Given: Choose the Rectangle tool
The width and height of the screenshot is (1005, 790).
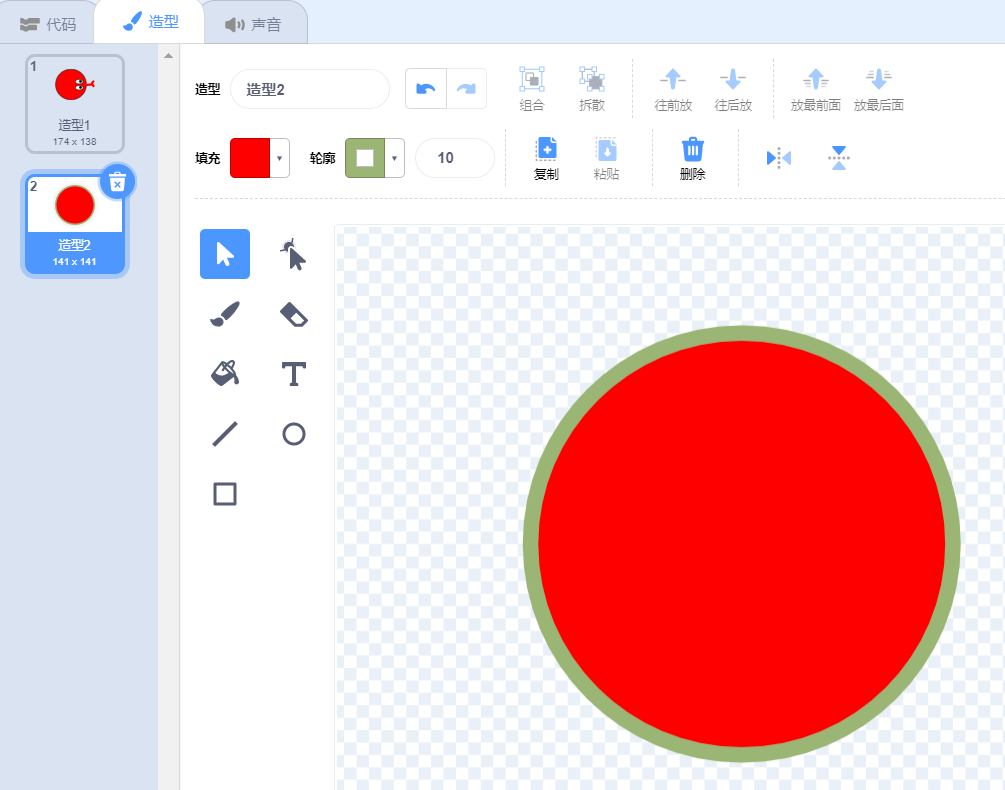Looking at the screenshot, I should pos(225,494).
